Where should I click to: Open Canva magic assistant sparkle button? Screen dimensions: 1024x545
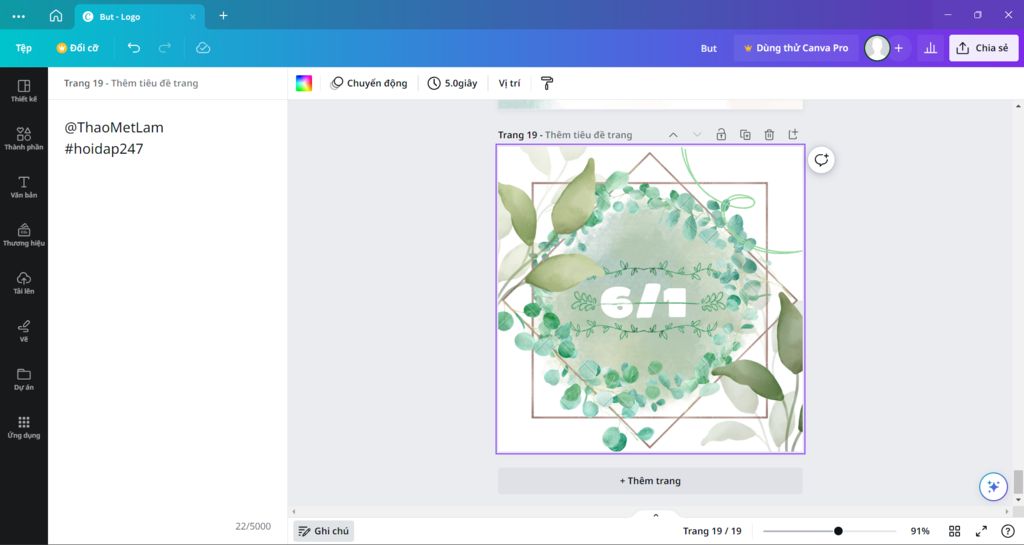pos(993,487)
